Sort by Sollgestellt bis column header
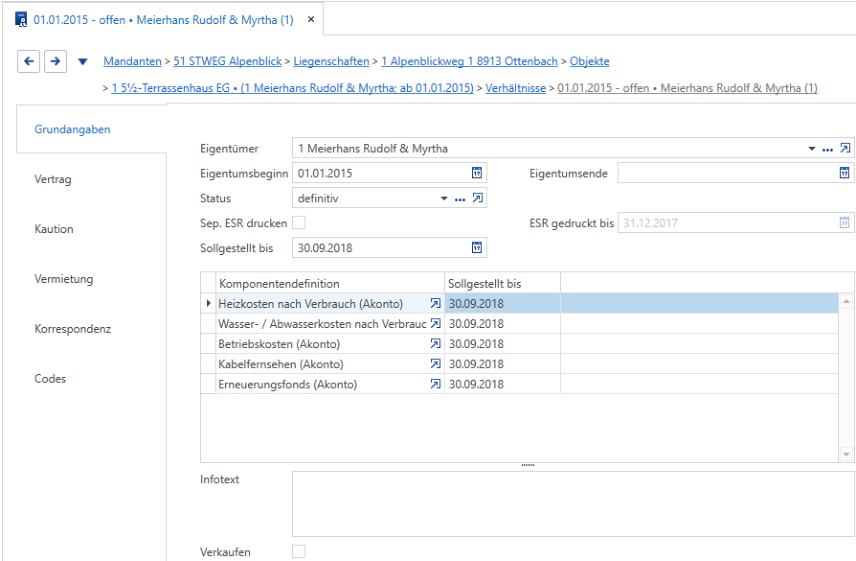 pyautogui.click(x=502, y=283)
